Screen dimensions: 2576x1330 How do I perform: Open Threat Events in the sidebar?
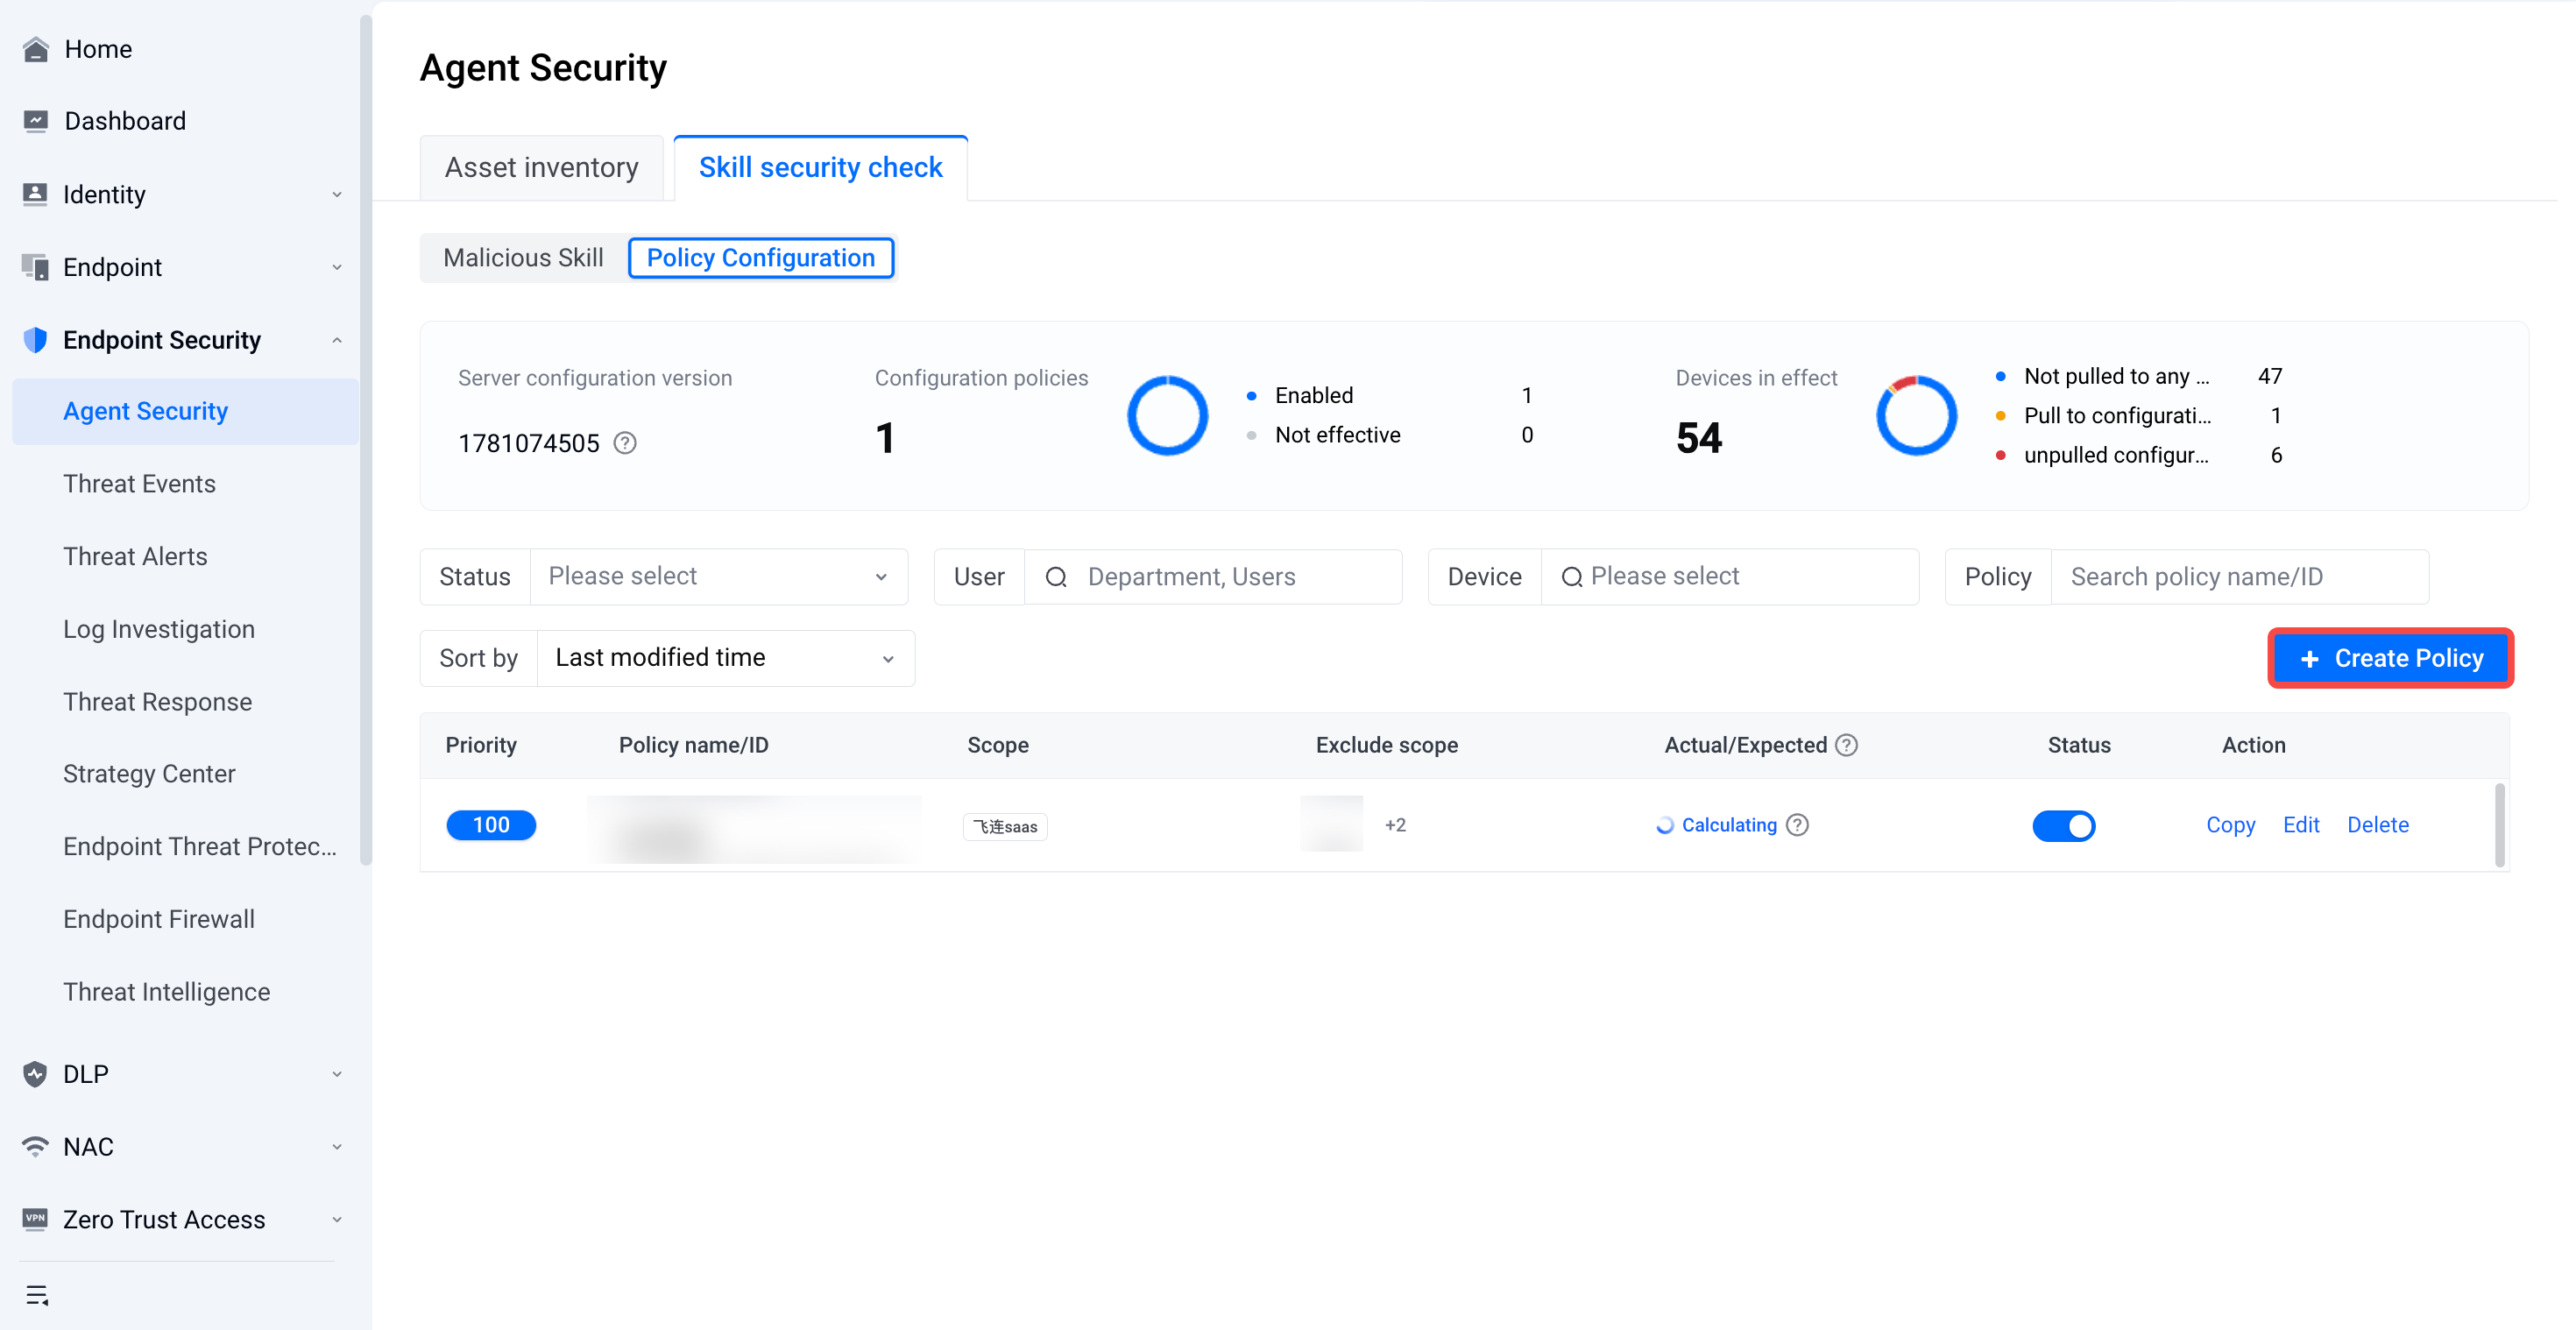point(140,484)
